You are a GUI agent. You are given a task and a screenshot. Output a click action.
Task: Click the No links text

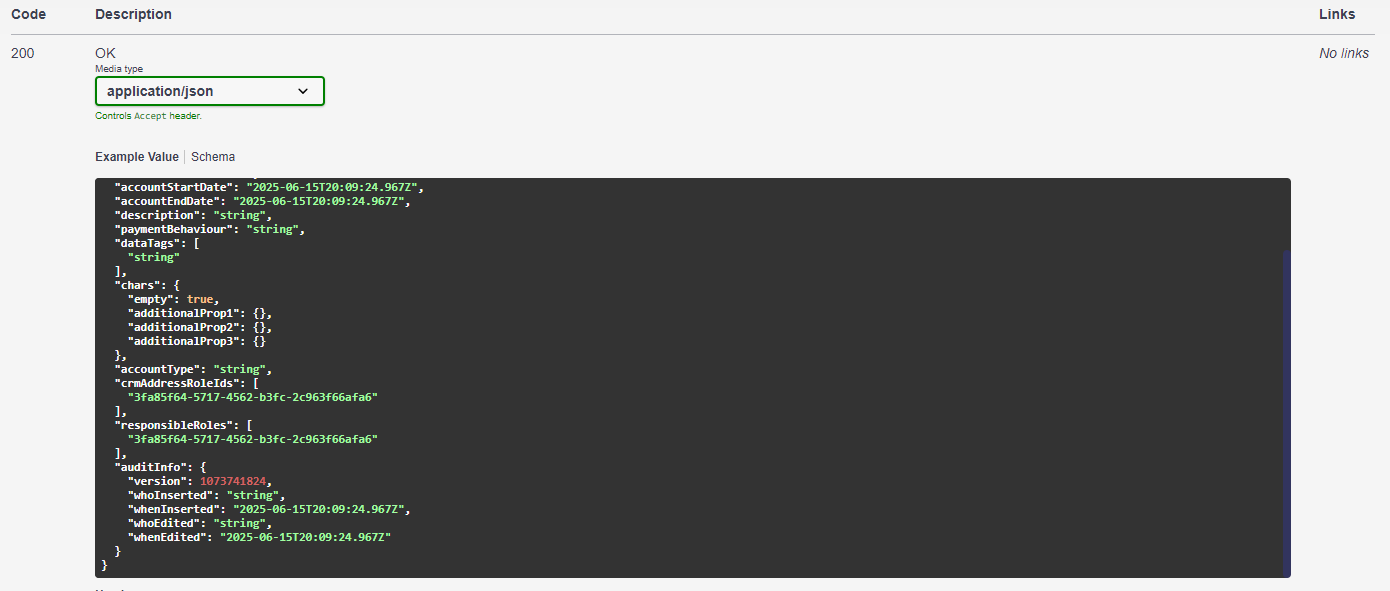click(x=1343, y=52)
